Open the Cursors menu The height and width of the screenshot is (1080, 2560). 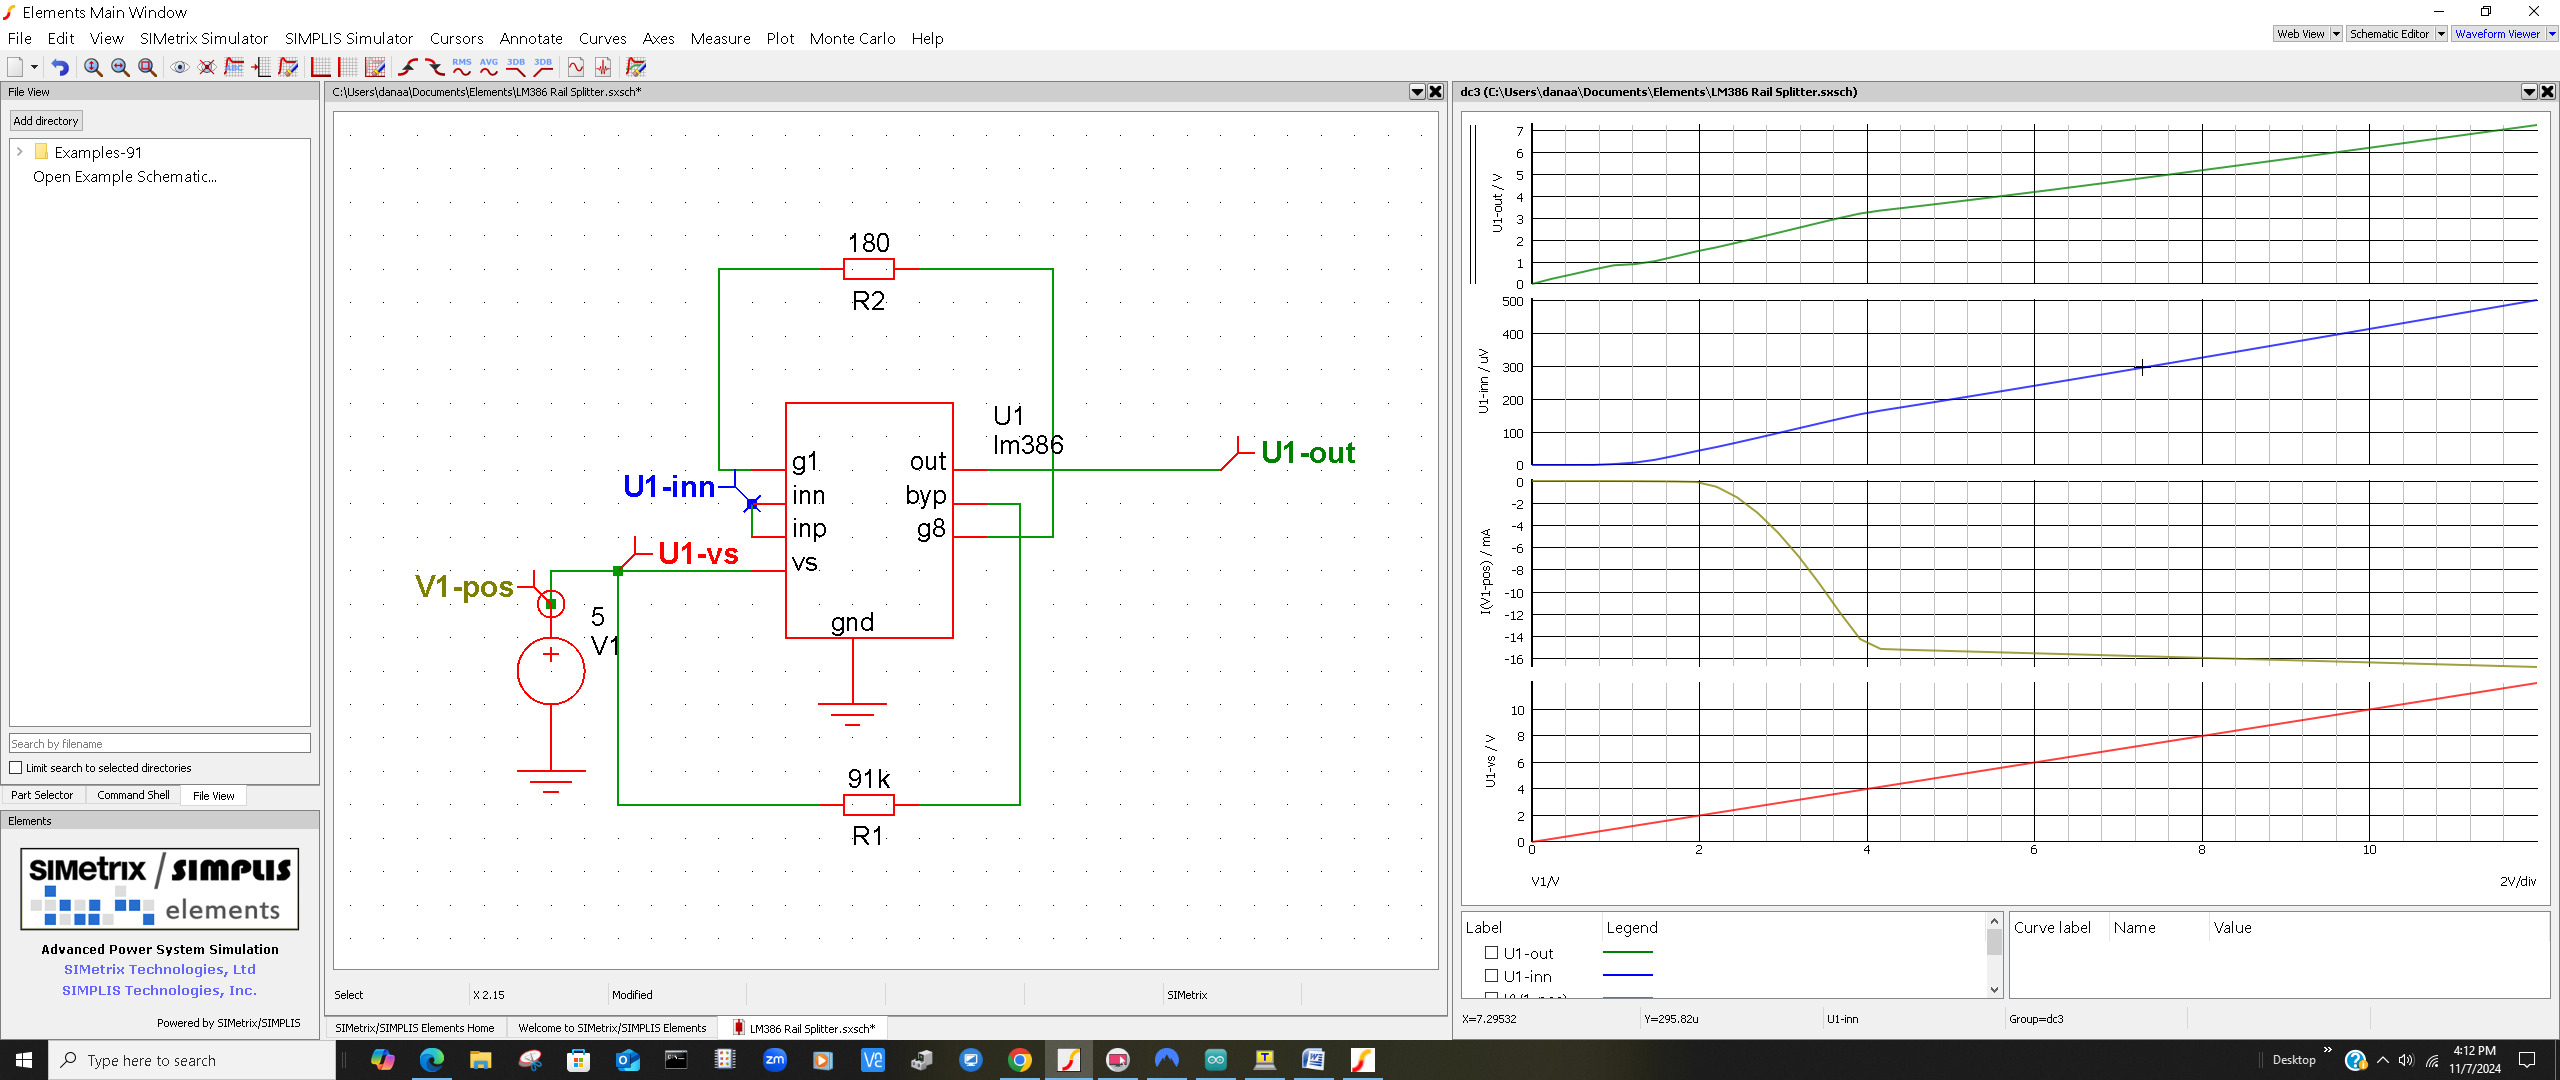(x=457, y=38)
